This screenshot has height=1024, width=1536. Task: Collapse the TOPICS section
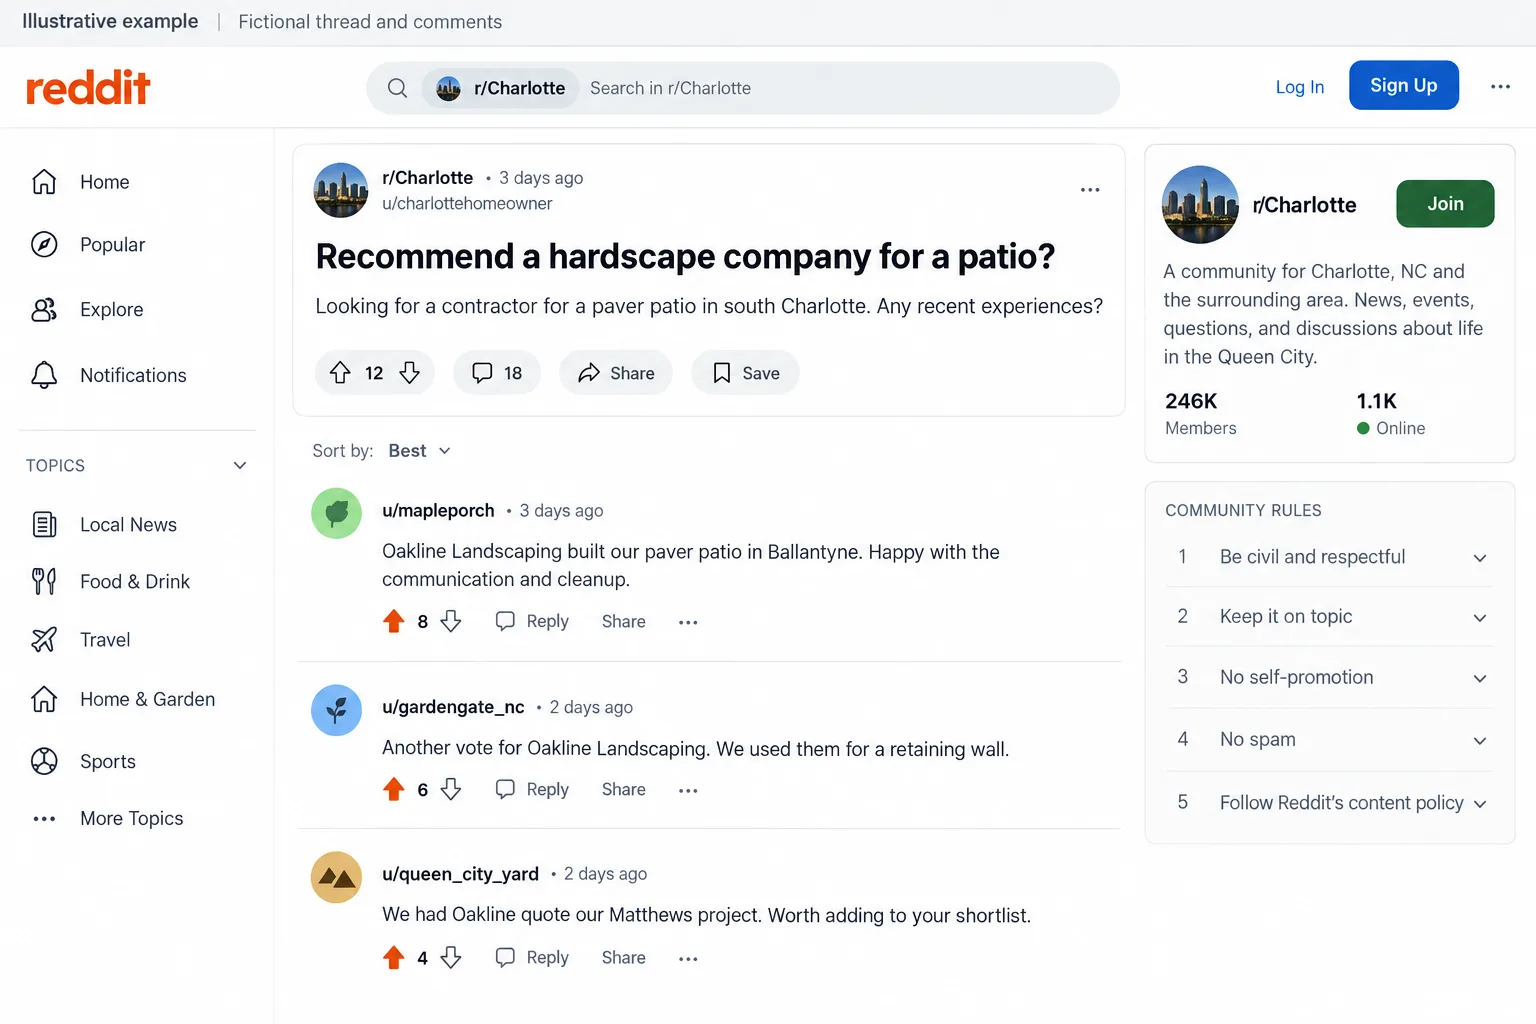point(240,466)
